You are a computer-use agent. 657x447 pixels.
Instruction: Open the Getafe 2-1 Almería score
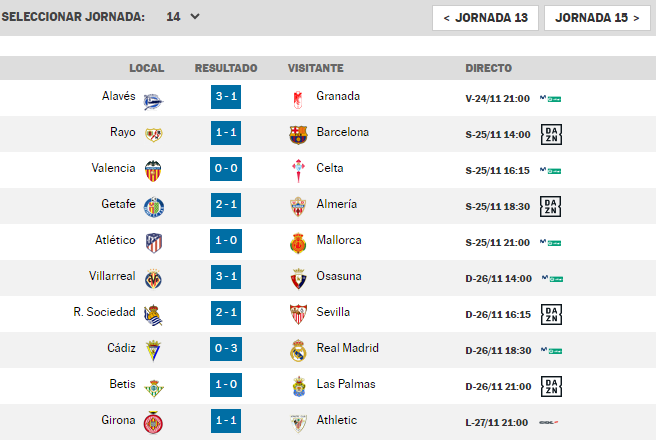226,204
